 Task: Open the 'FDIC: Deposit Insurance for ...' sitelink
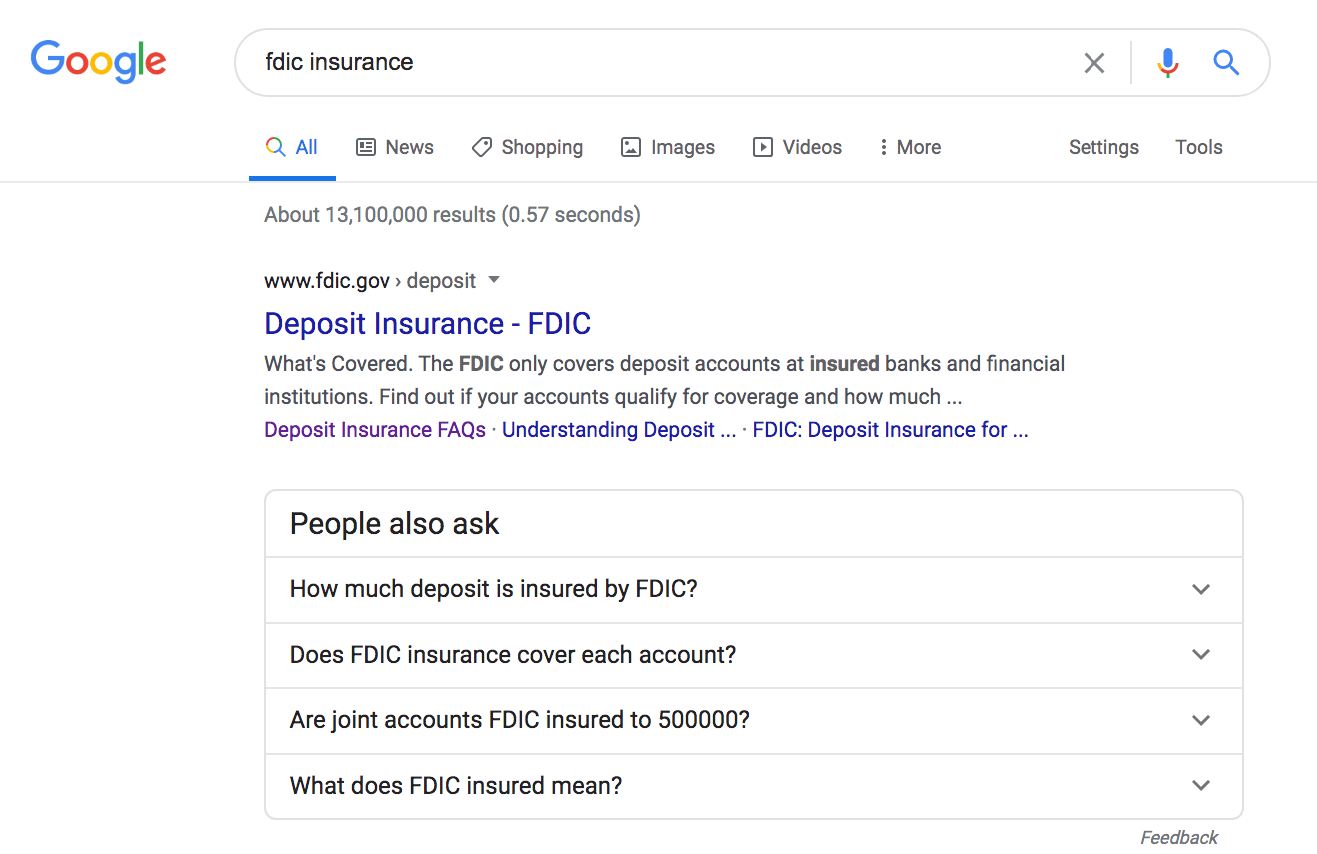tap(890, 430)
